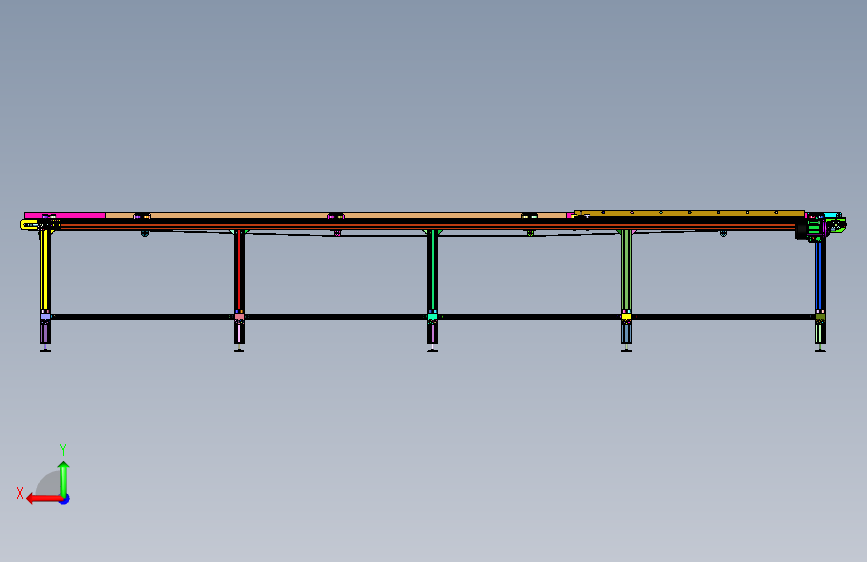Select the olive green support leg
The width and height of the screenshot is (867, 562).
(626, 270)
